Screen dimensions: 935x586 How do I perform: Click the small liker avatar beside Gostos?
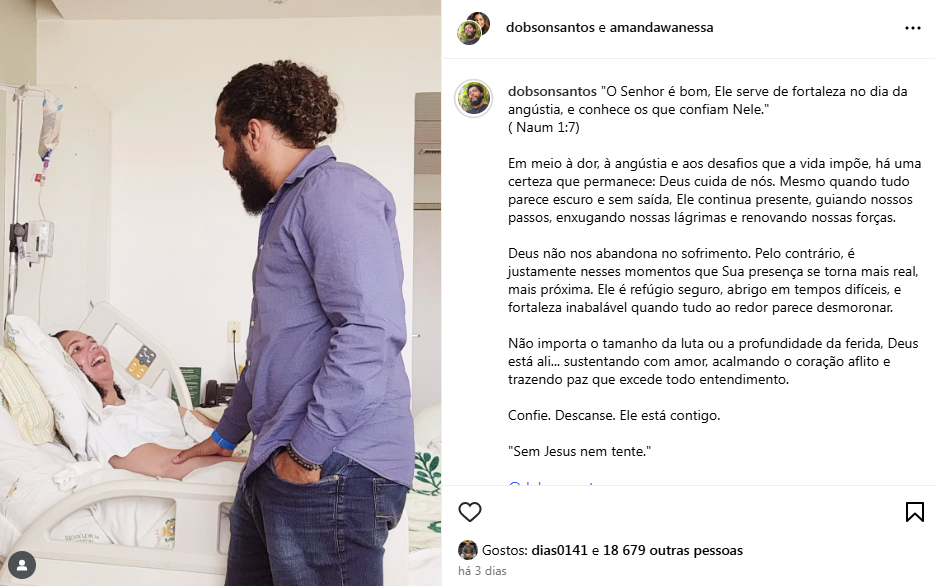[468, 550]
